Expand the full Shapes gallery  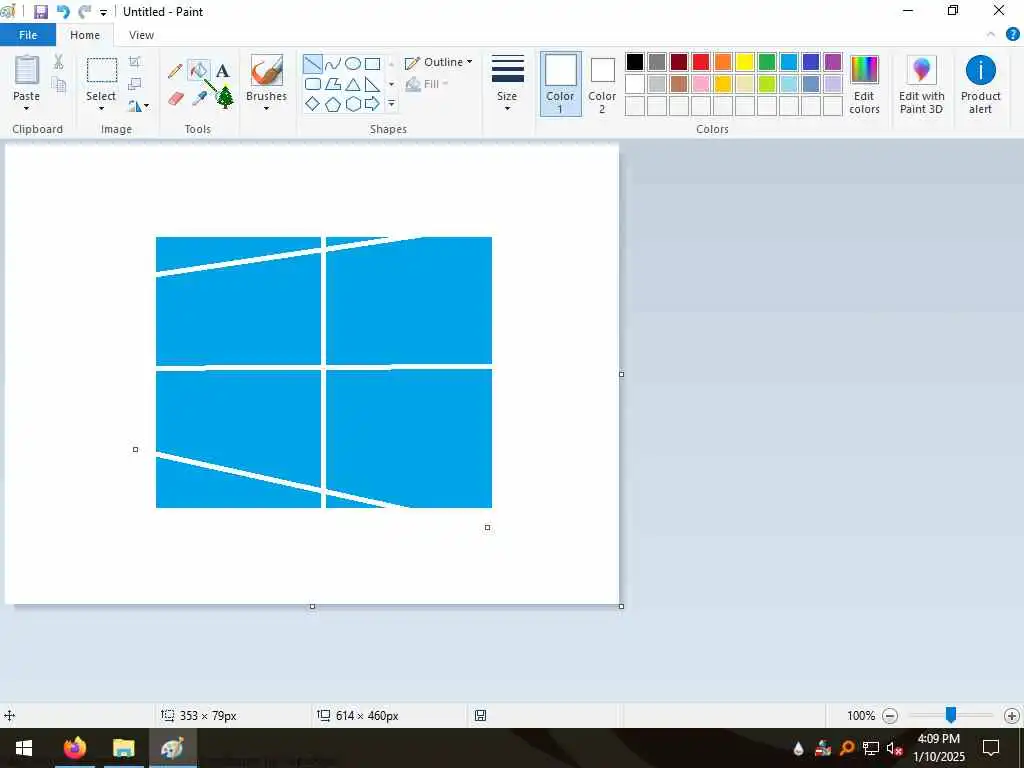(391, 104)
